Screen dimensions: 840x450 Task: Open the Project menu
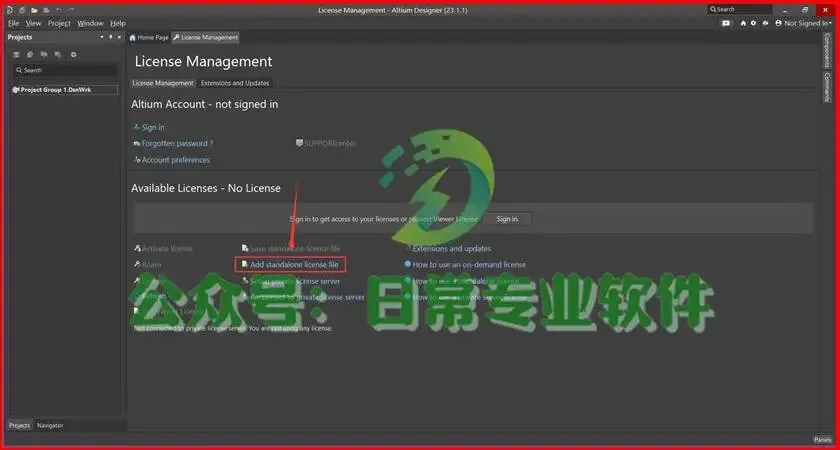coord(59,24)
